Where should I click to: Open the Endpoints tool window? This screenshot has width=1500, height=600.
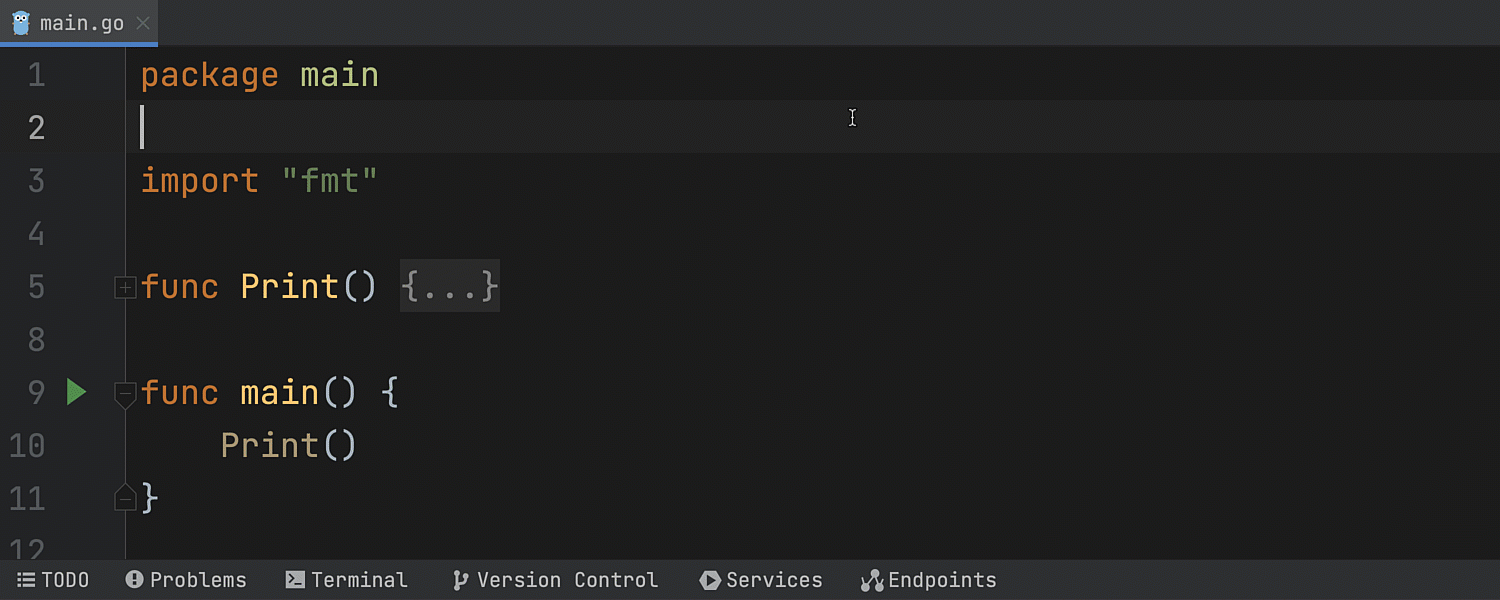click(929, 580)
